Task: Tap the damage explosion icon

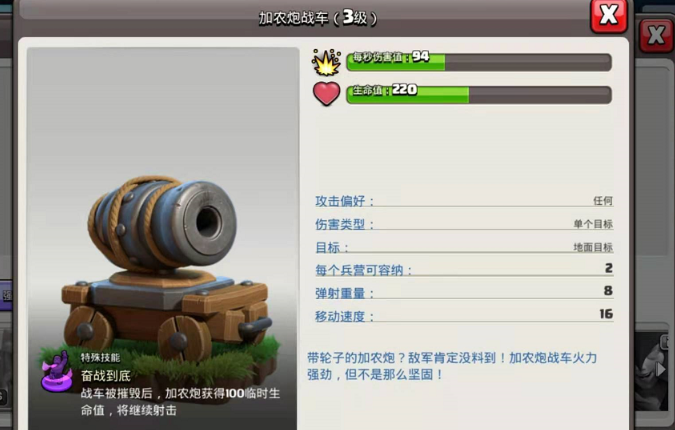Action: click(x=326, y=63)
